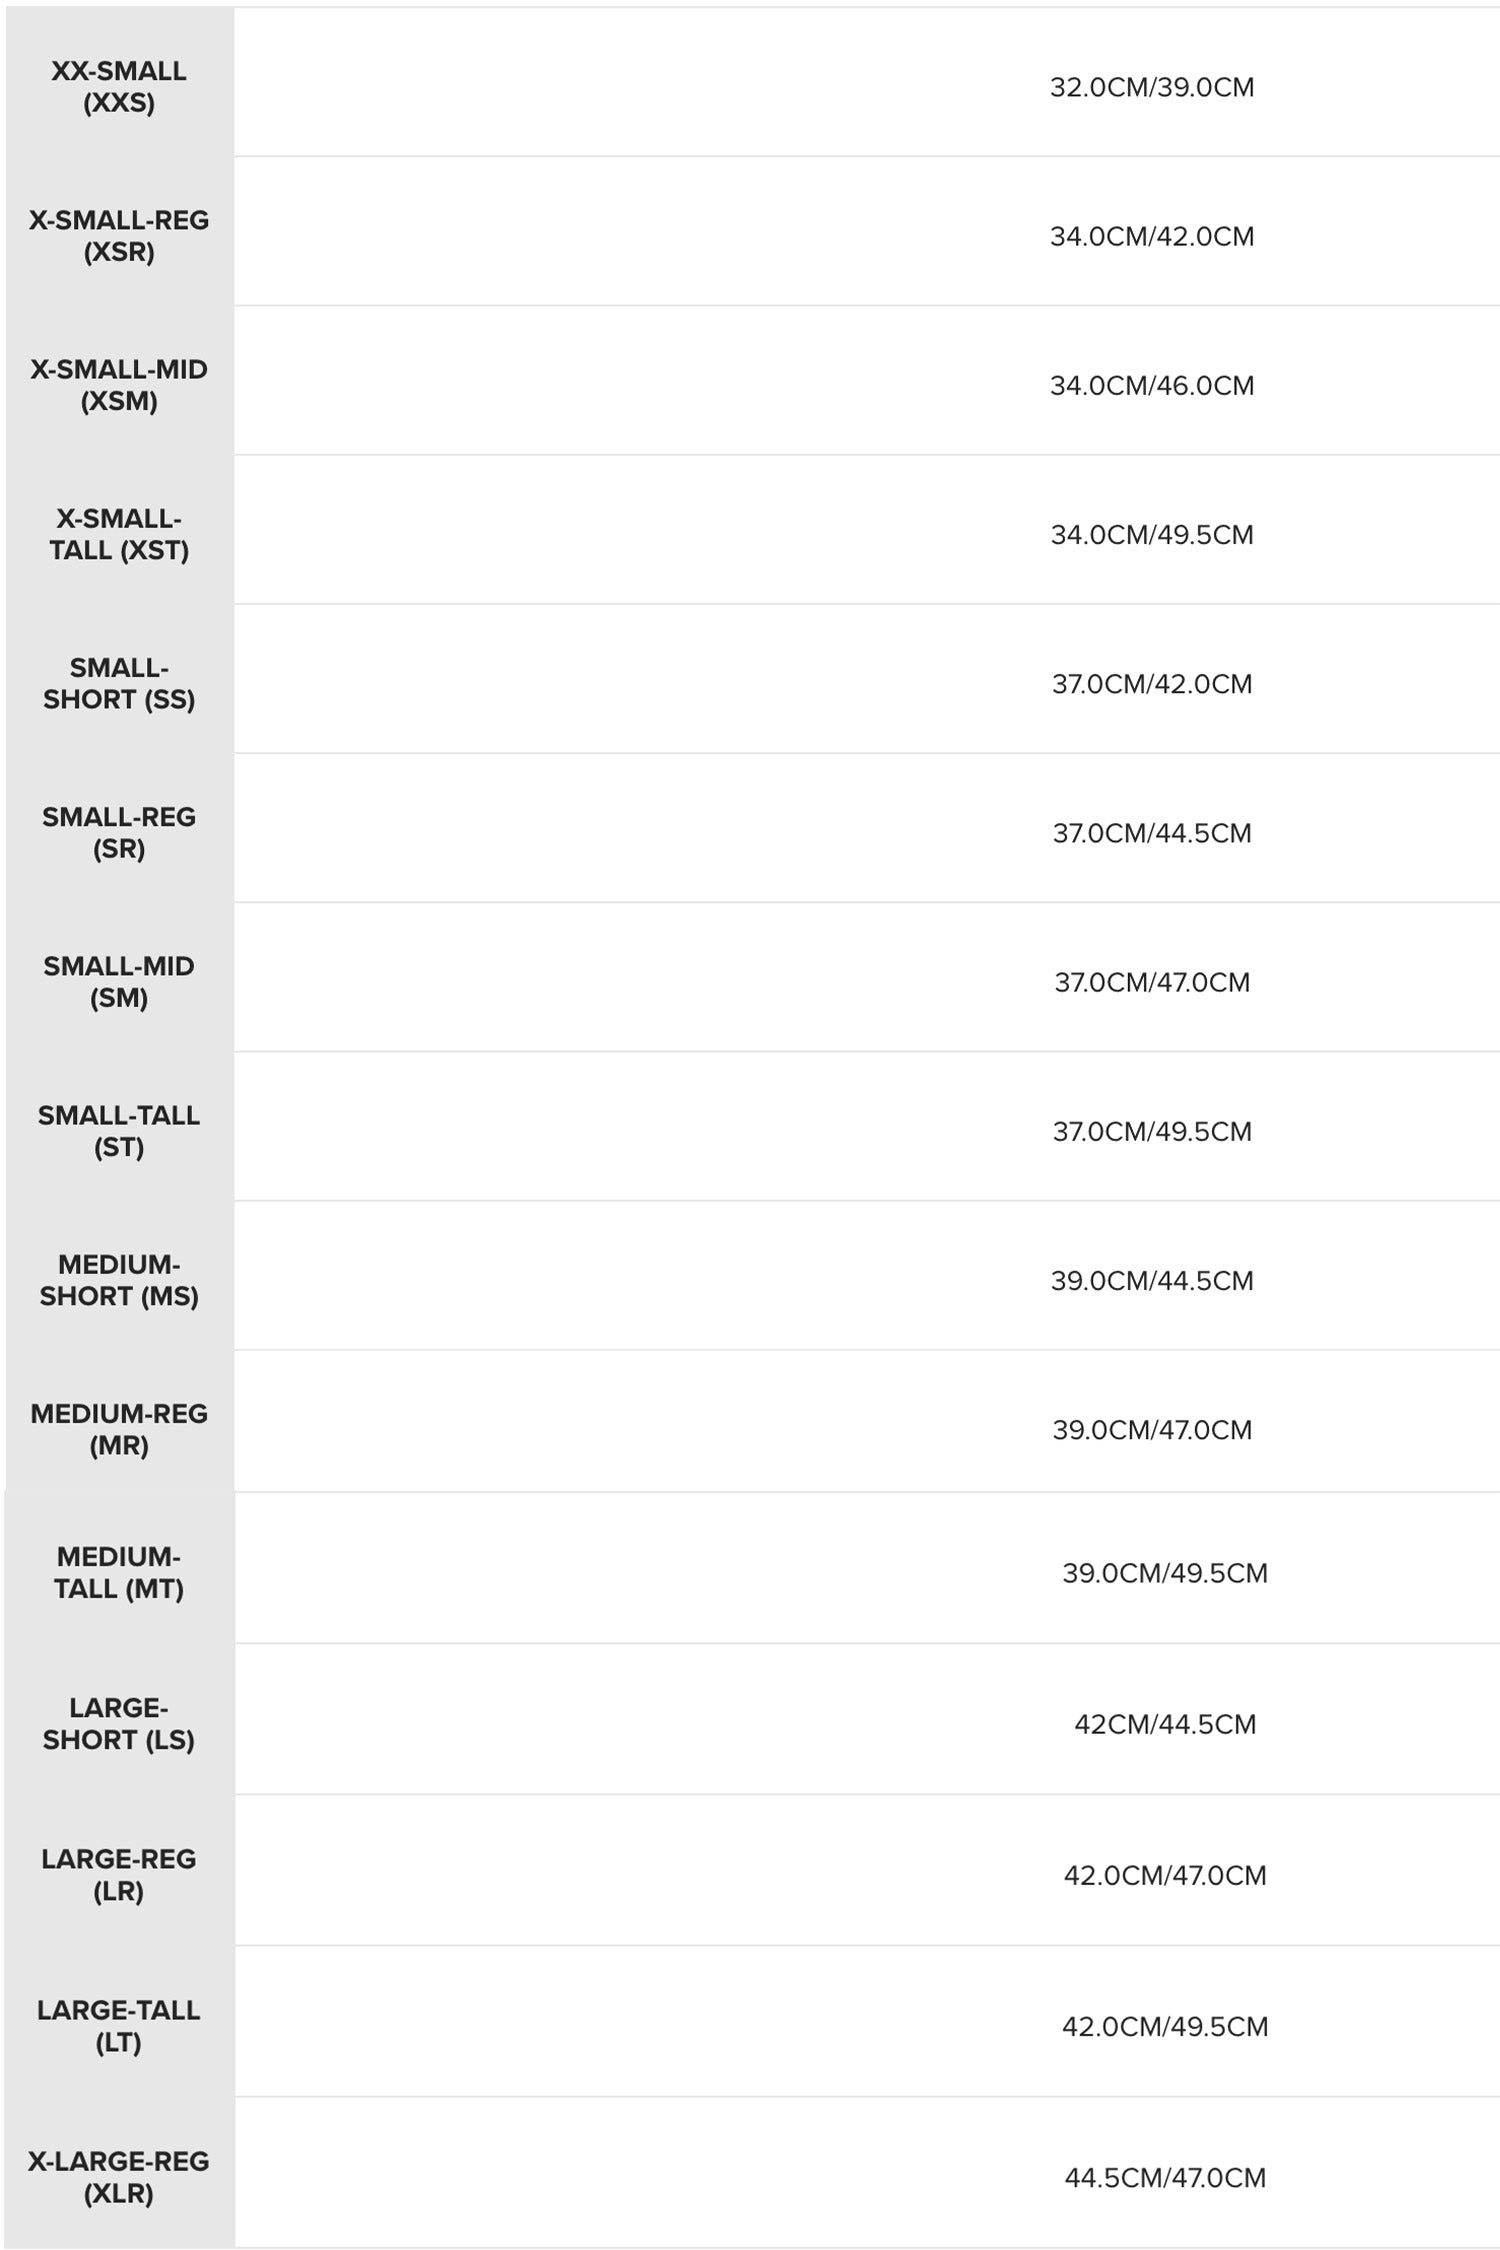Viewport: 1500px width, 2250px height.
Task: Click the MEDIUM-TALL (MT) row header
Action: [119, 1572]
